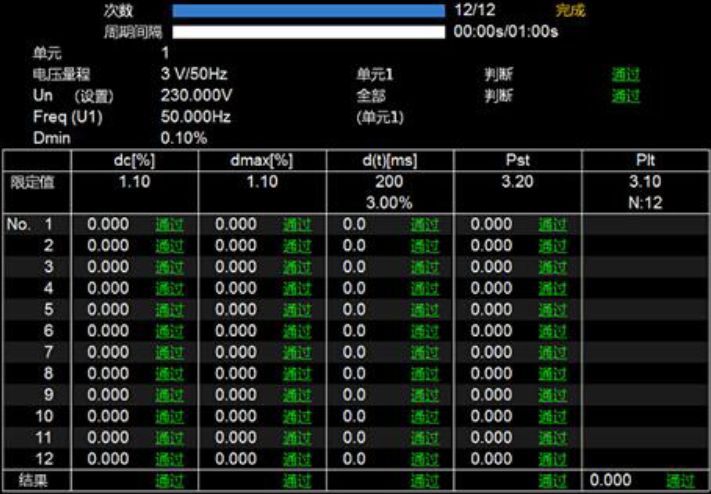The width and height of the screenshot is (711, 494).
Task: Click the yellow 完成 status label
Action: (570, 11)
